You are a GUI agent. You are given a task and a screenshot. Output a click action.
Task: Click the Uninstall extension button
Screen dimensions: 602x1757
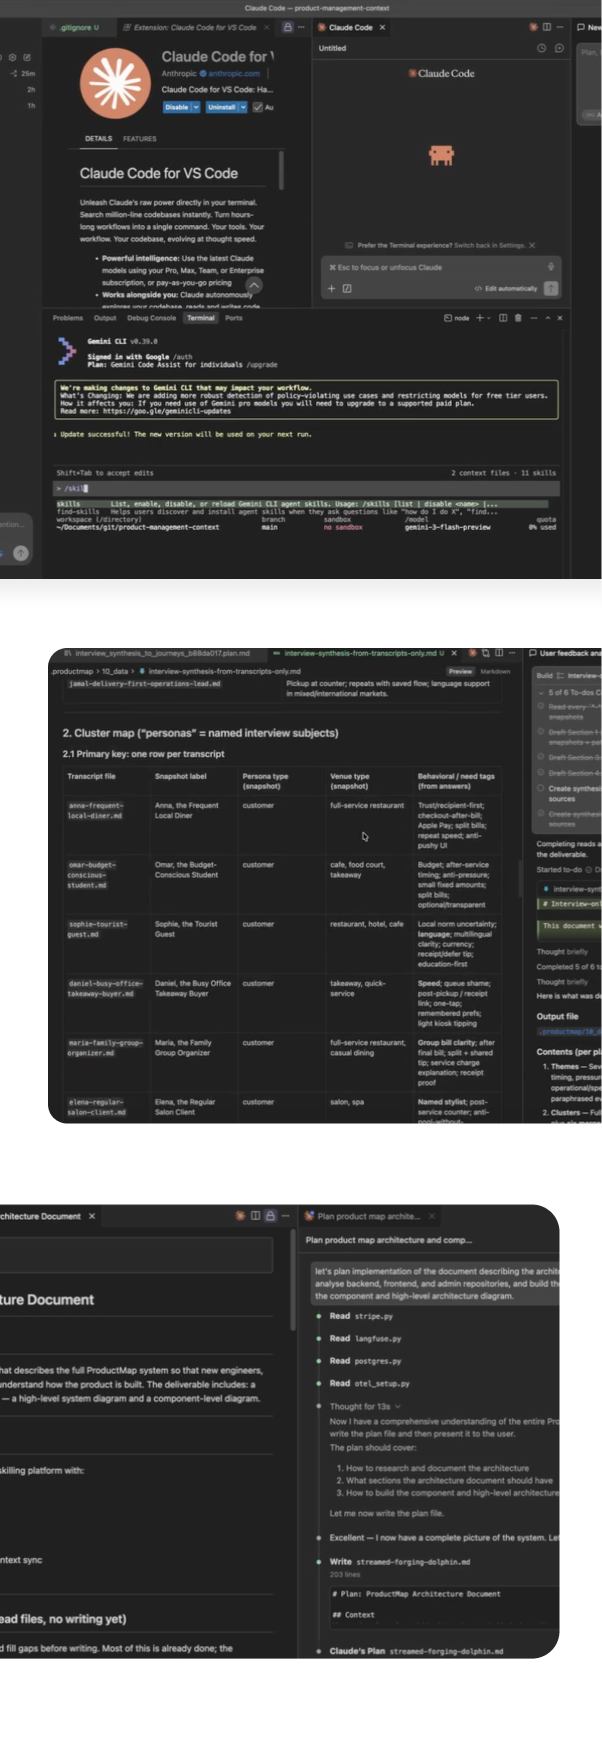tap(222, 107)
